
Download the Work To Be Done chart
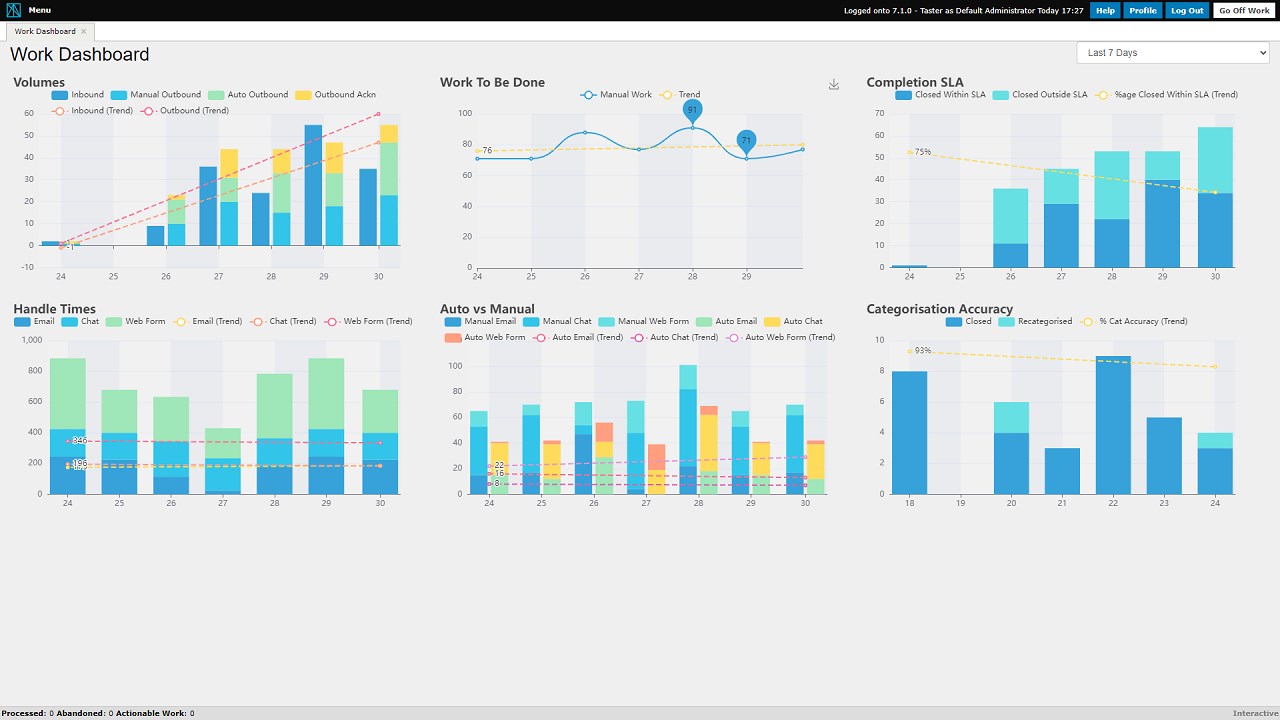834,85
